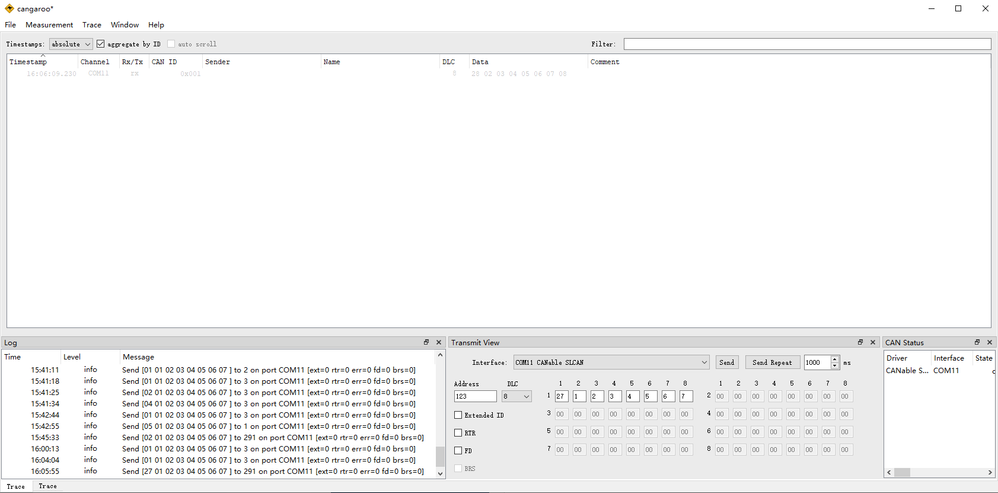Open the Measurement menu
Screen dimensions: 998x493
pyautogui.click(x=49, y=25)
